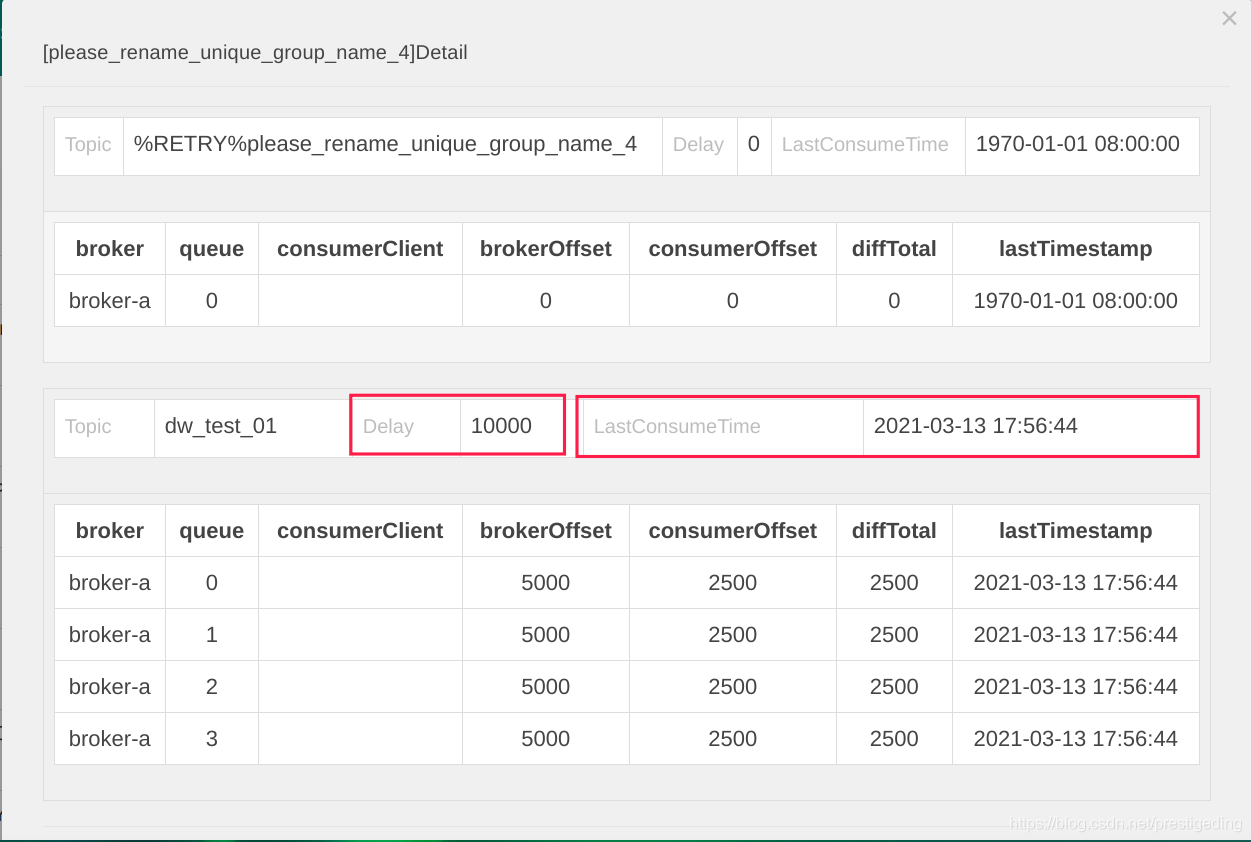Click brokerOffset header in dw_test_01 table
1251x842 pixels.
546,531
